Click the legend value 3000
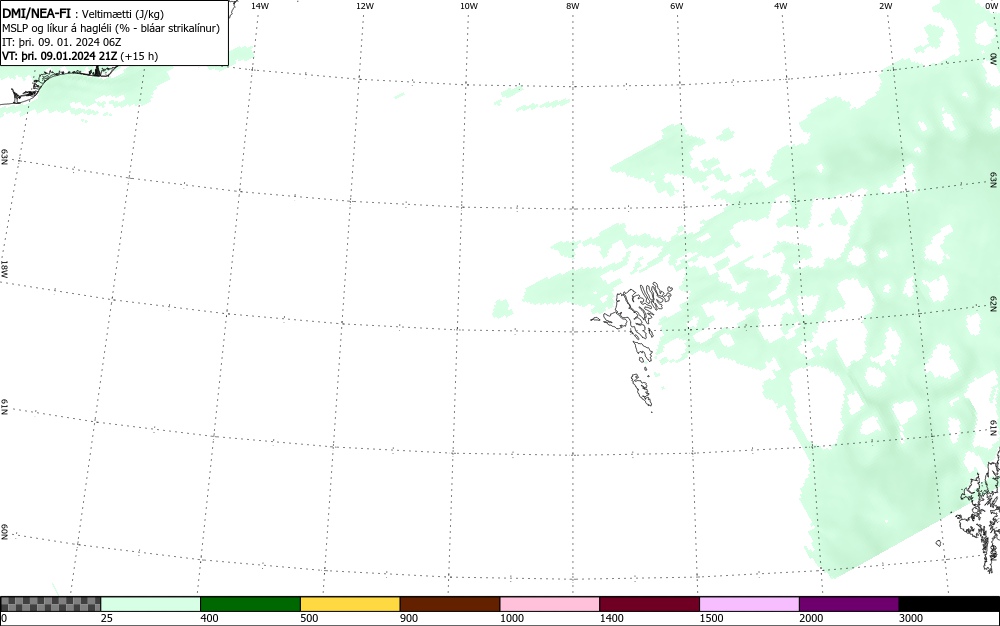The width and height of the screenshot is (1000, 626). point(911,618)
